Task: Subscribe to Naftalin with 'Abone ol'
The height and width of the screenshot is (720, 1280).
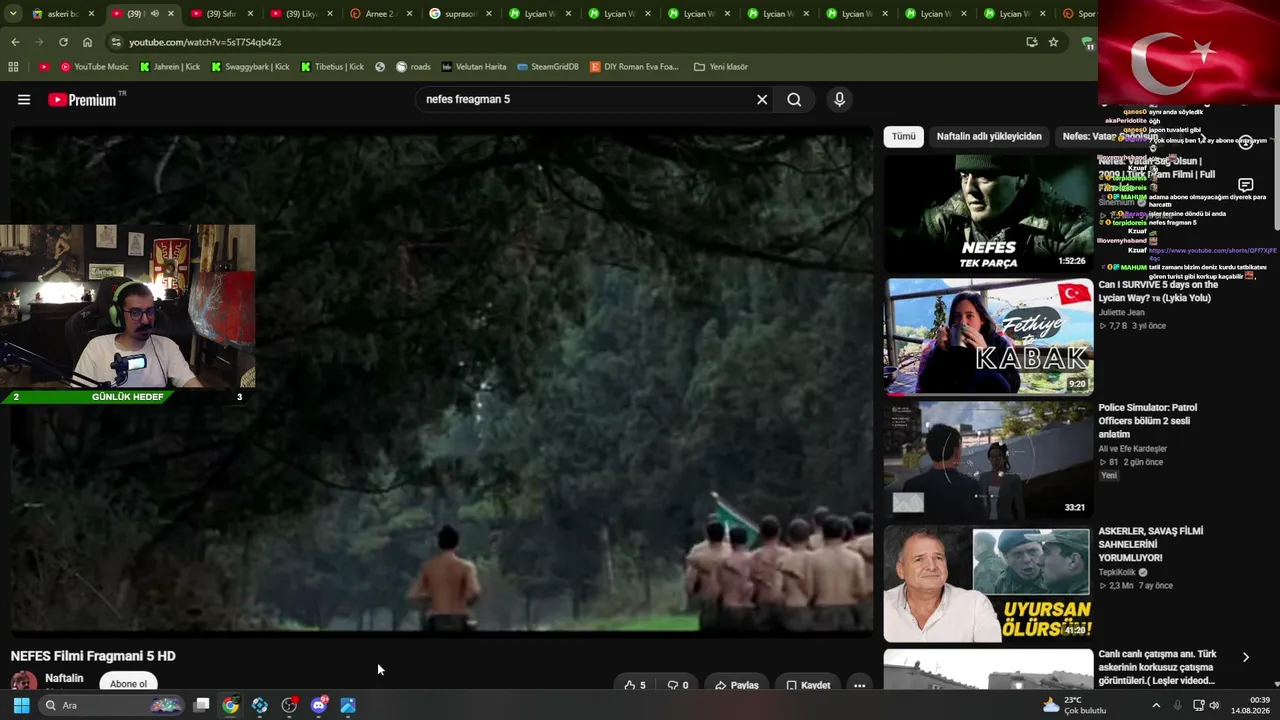Action: coord(128,684)
